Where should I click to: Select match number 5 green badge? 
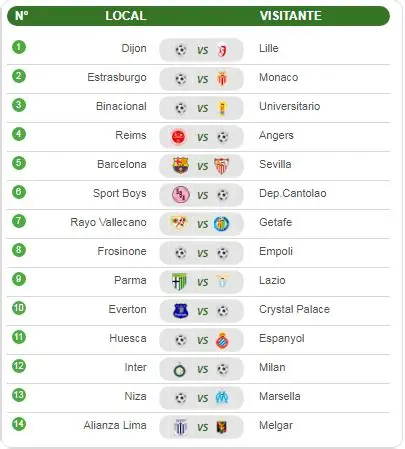pos(19,163)
